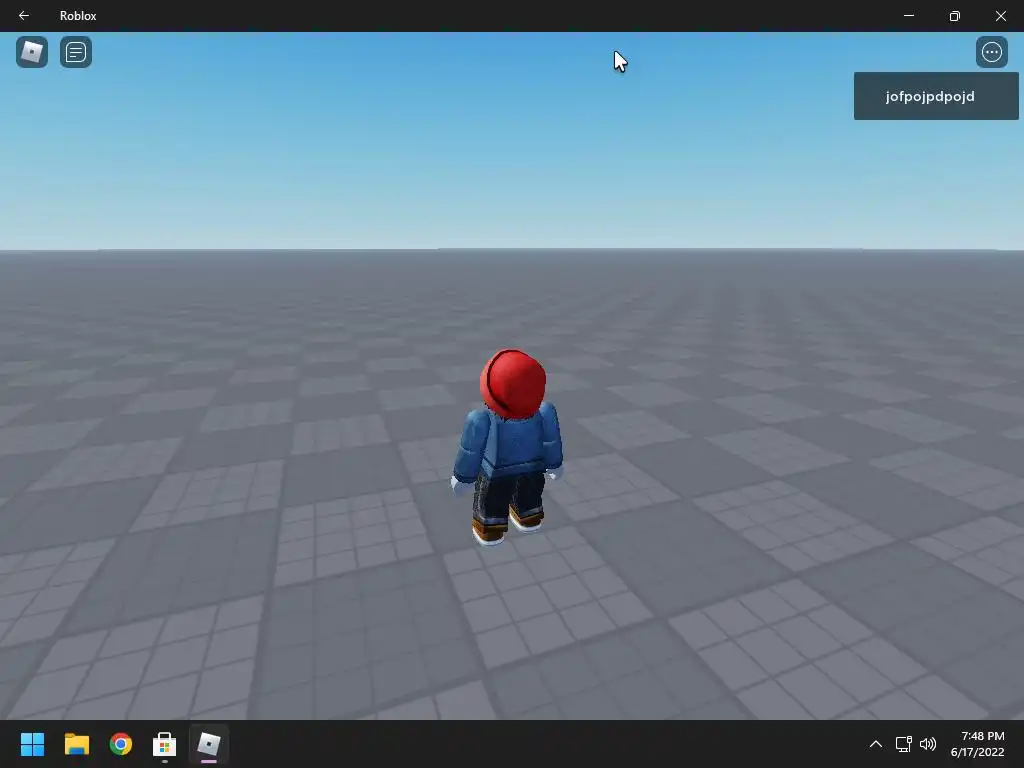1024x768 pixels.
Task: Open the three-dots more options button
Action: click(x=991, y=52)
